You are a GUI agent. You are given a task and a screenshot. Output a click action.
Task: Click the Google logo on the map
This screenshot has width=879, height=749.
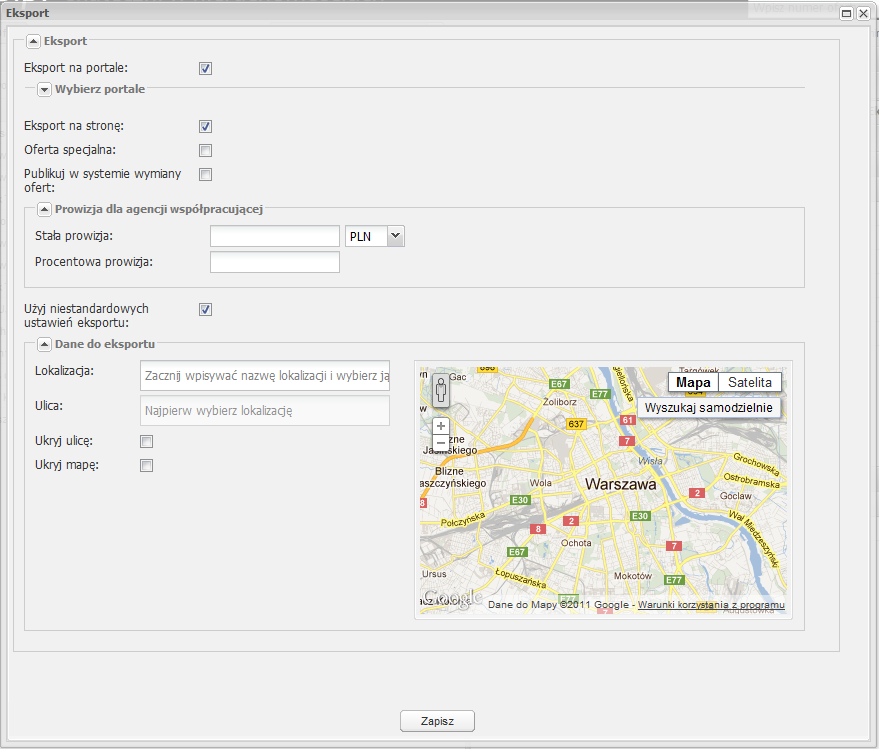pyautogui.click(x=452, y=599)
